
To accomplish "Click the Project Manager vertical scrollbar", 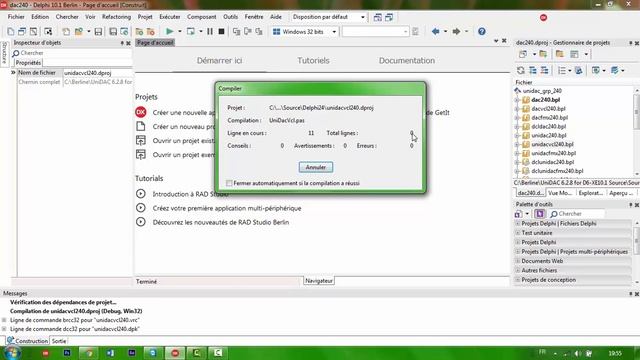I will click(x=636, y=131).
